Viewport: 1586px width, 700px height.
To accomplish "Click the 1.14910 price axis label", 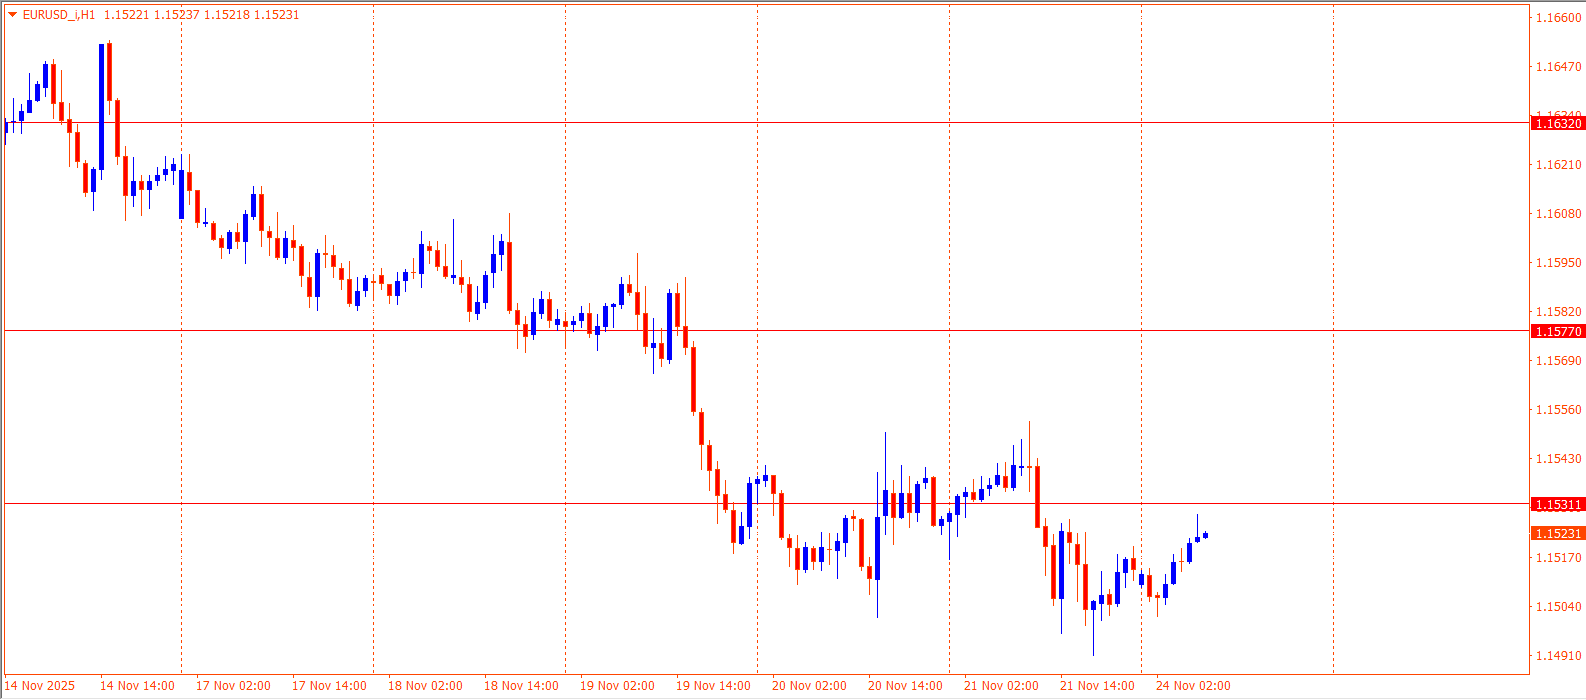I will click(1560, 656).
